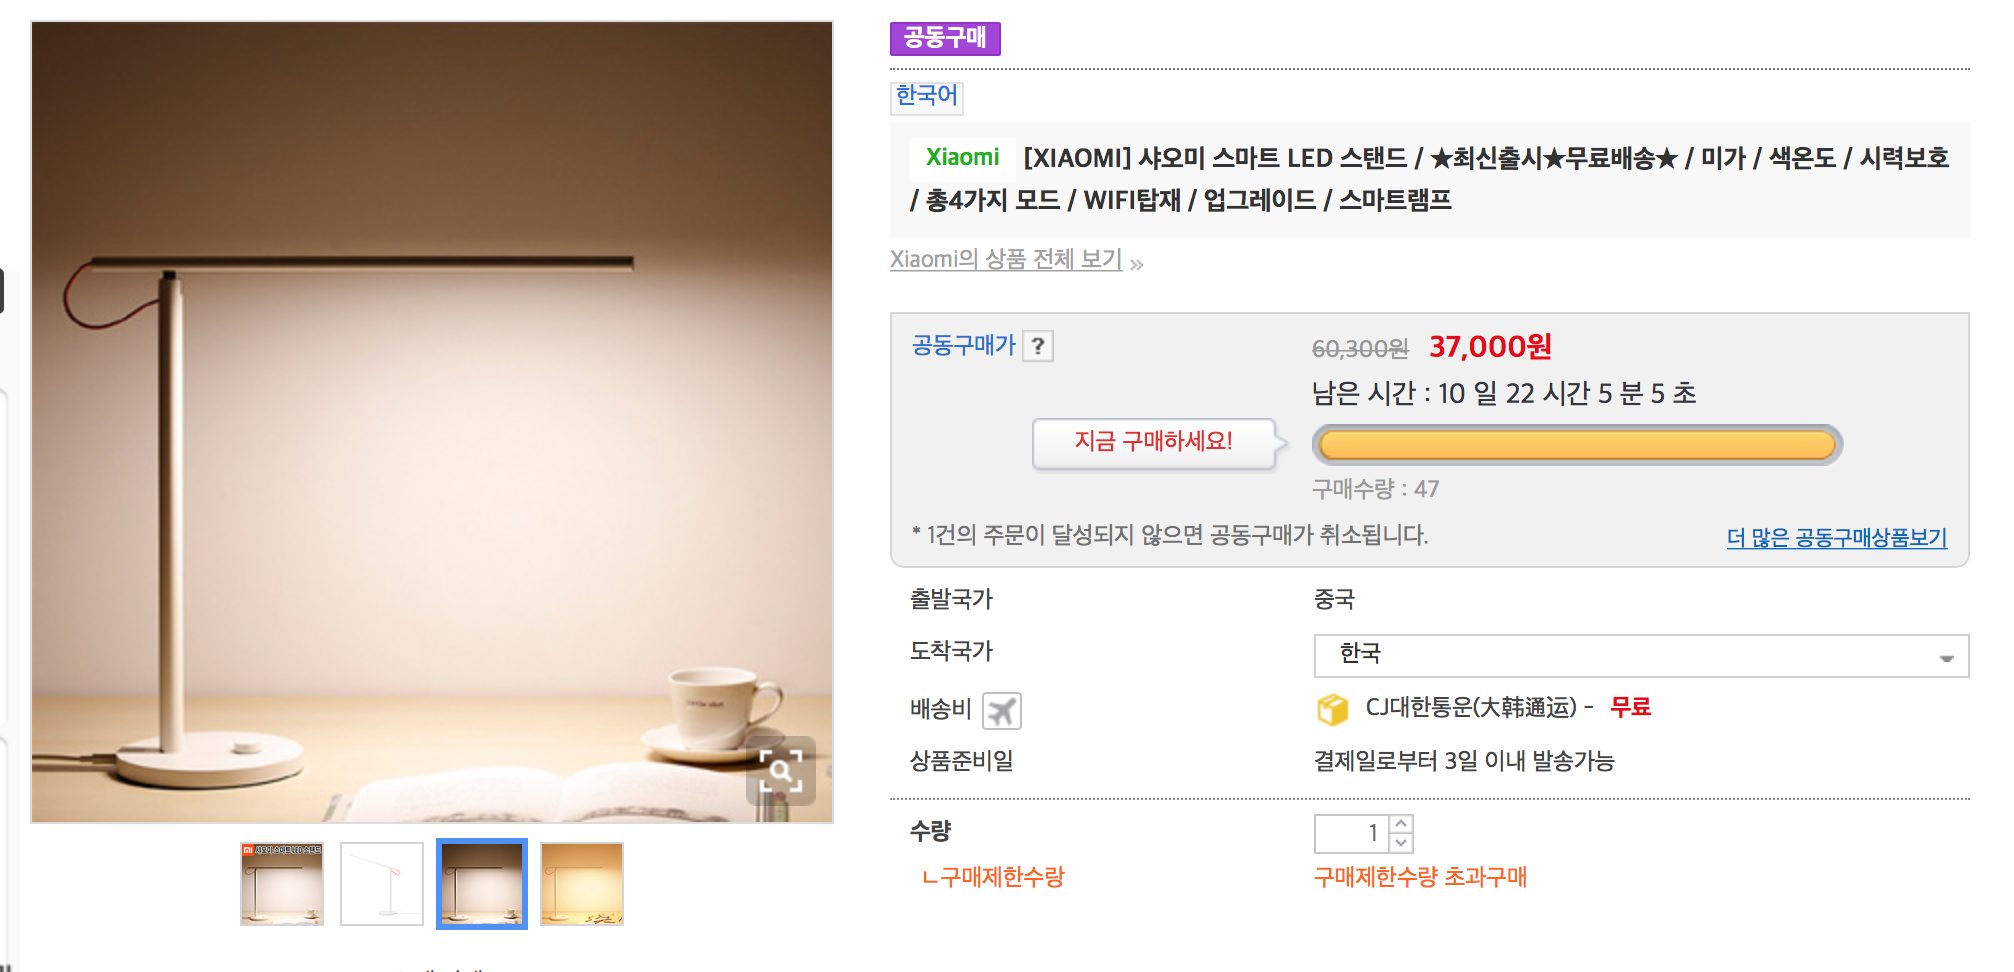Decrease quantity with the down arrow
This screenshot has height=972, width=2014.
point(1401,843)
